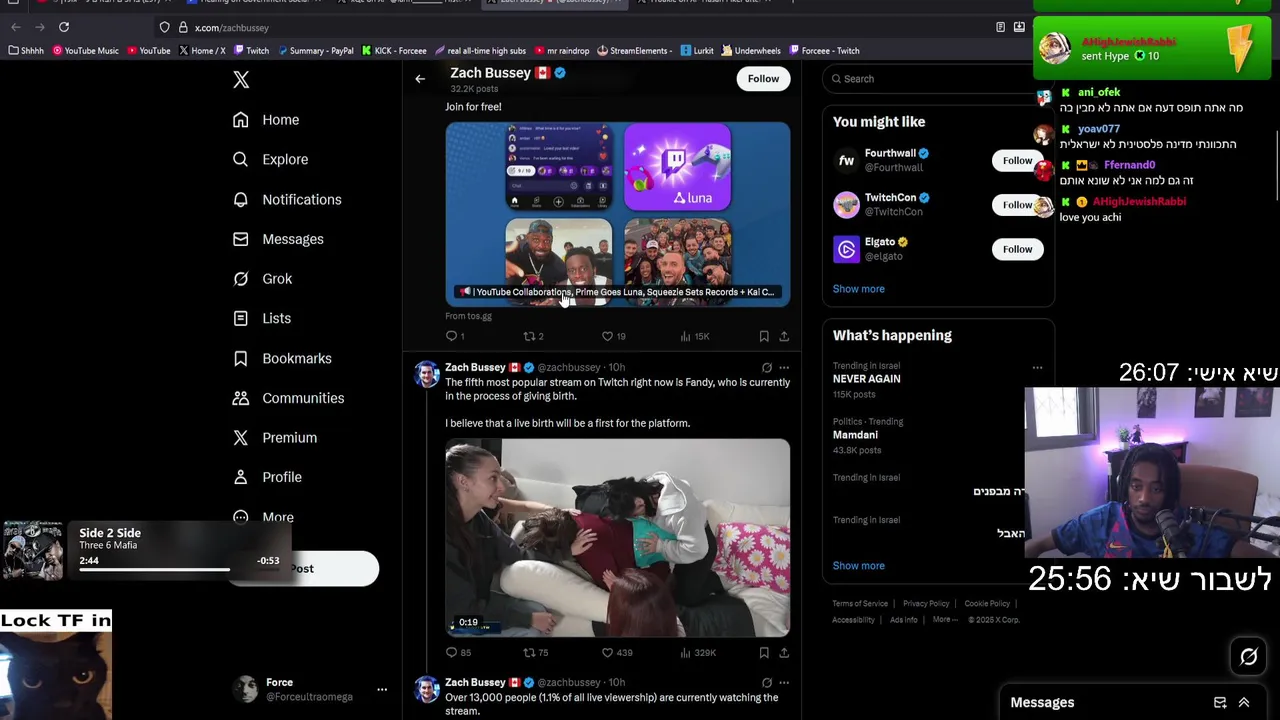1280x720 pixels.
Task: Open Force account avatar
Action: pyautogui.click(x=245, y=689)
